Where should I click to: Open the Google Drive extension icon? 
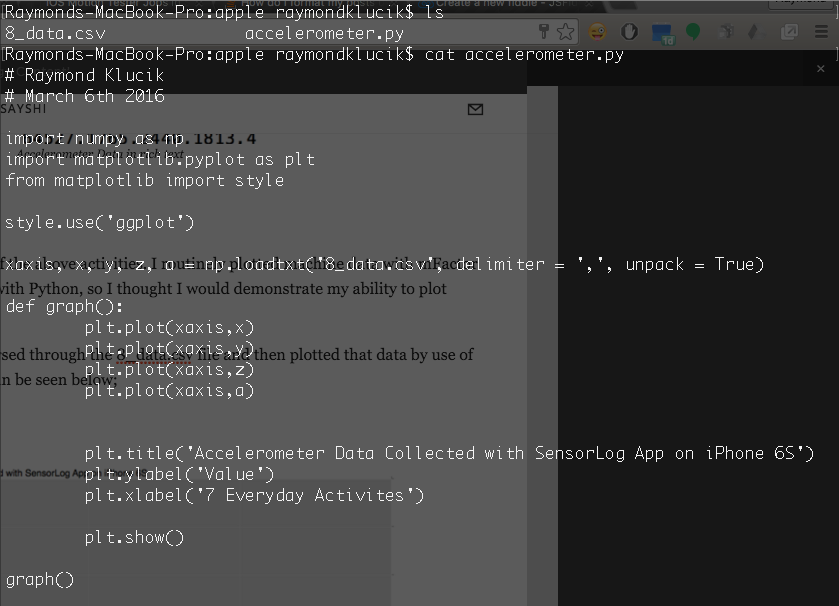tap(754, 32)
